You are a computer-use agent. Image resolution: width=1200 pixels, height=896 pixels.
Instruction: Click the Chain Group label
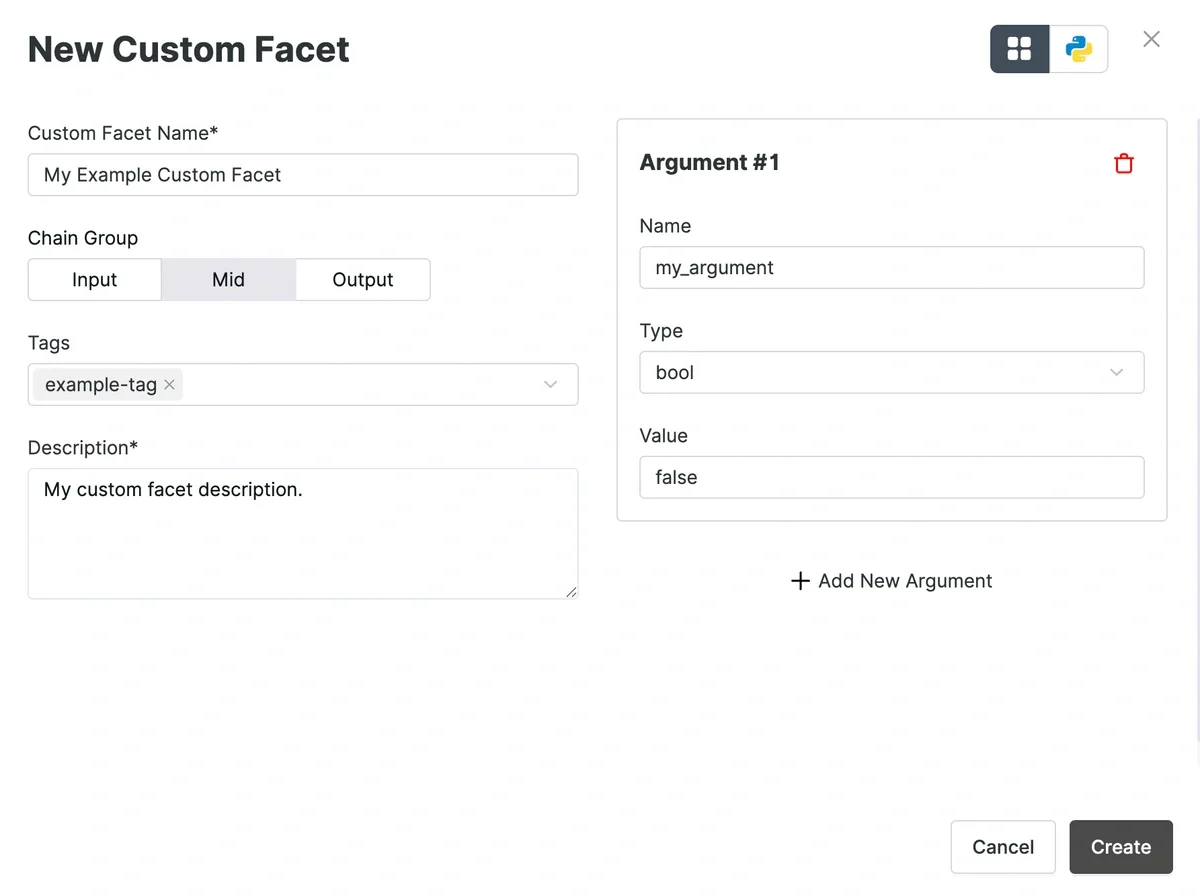coord(83,238)
